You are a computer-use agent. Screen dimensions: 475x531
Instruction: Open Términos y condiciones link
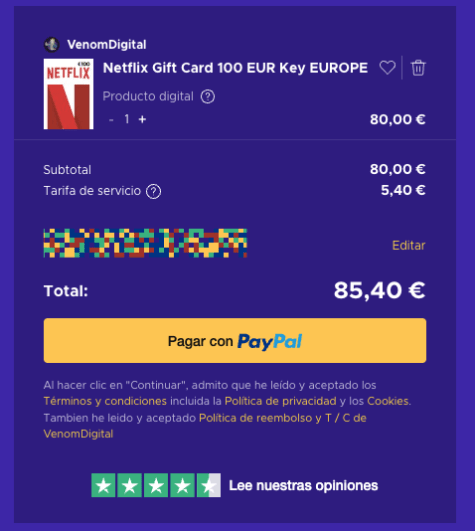click(105, 401)
